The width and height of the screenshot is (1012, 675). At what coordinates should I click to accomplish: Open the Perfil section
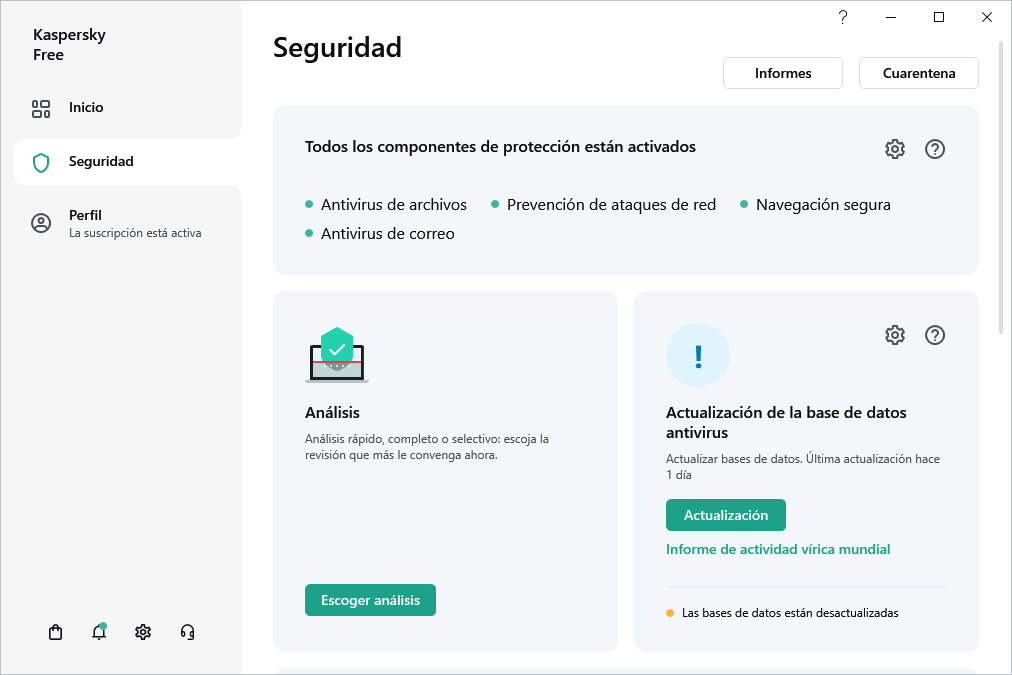click(x=85, y=214)
